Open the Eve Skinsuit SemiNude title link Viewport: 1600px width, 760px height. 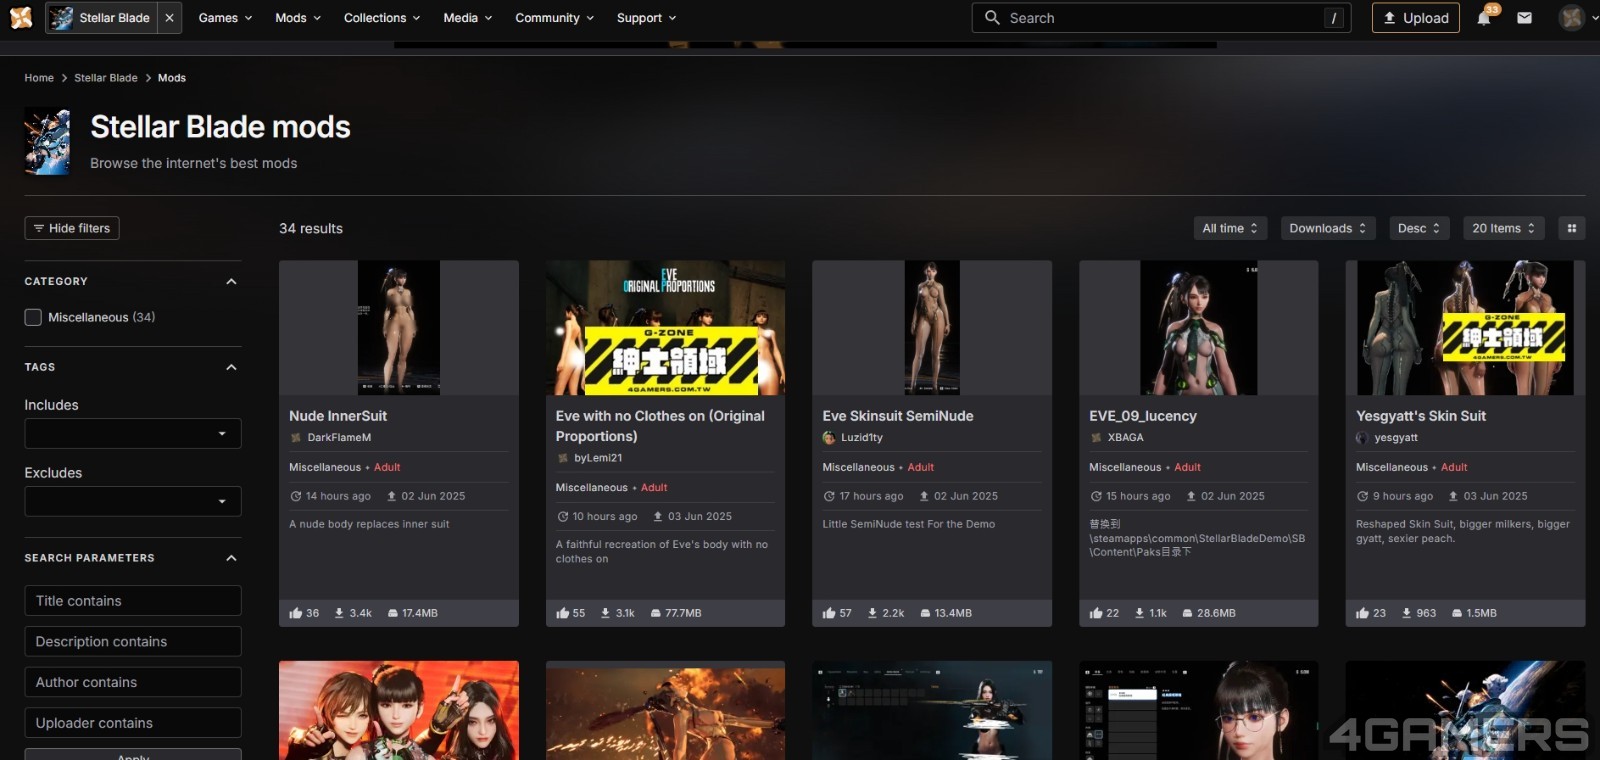[898, 416]
